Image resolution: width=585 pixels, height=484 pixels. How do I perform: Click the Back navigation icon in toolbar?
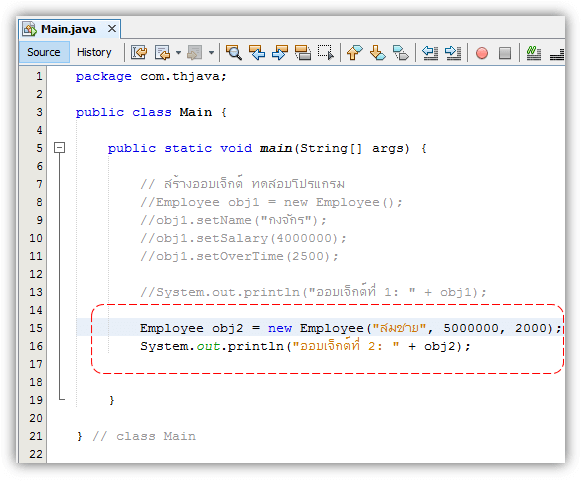click(x=163, y=52)
